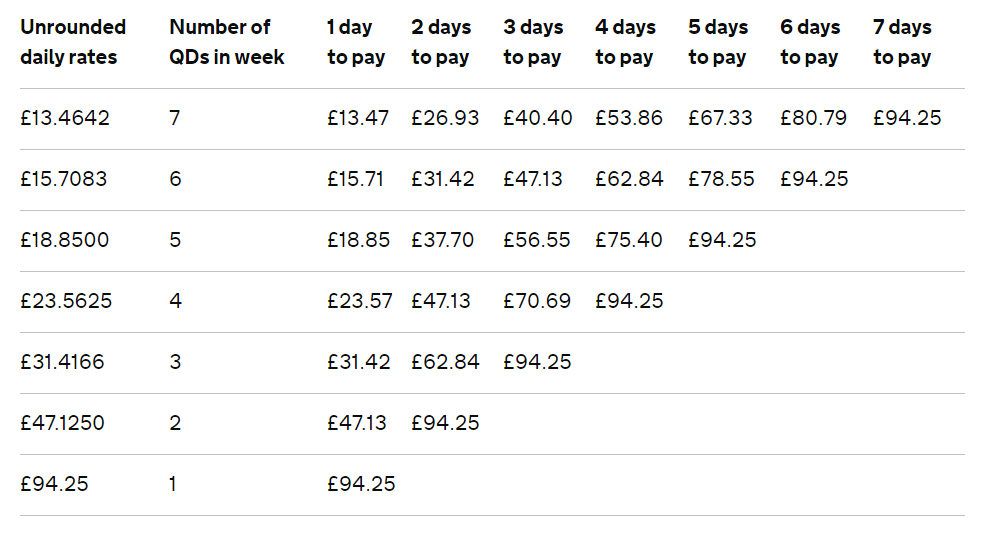The height and width of the screenshot is (540, 998).
Task: Click the £75.40 cell in five-QD row
Action: pos(629,240)
